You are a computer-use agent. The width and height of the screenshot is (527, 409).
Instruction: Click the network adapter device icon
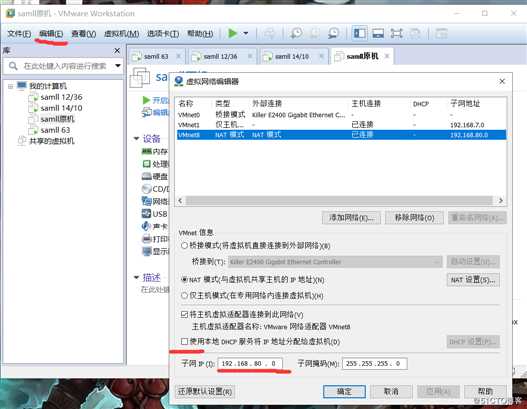tap(147, 201)
